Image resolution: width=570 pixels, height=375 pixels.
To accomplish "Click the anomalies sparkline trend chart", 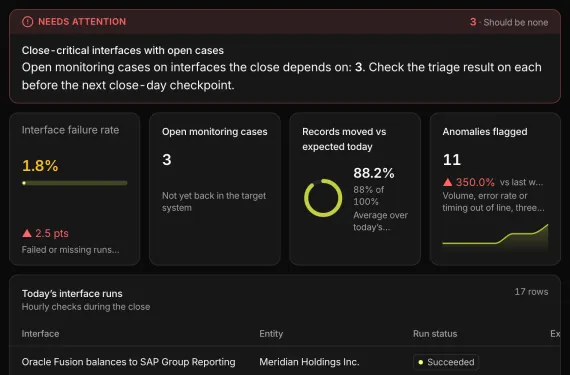I will point(495,238).
